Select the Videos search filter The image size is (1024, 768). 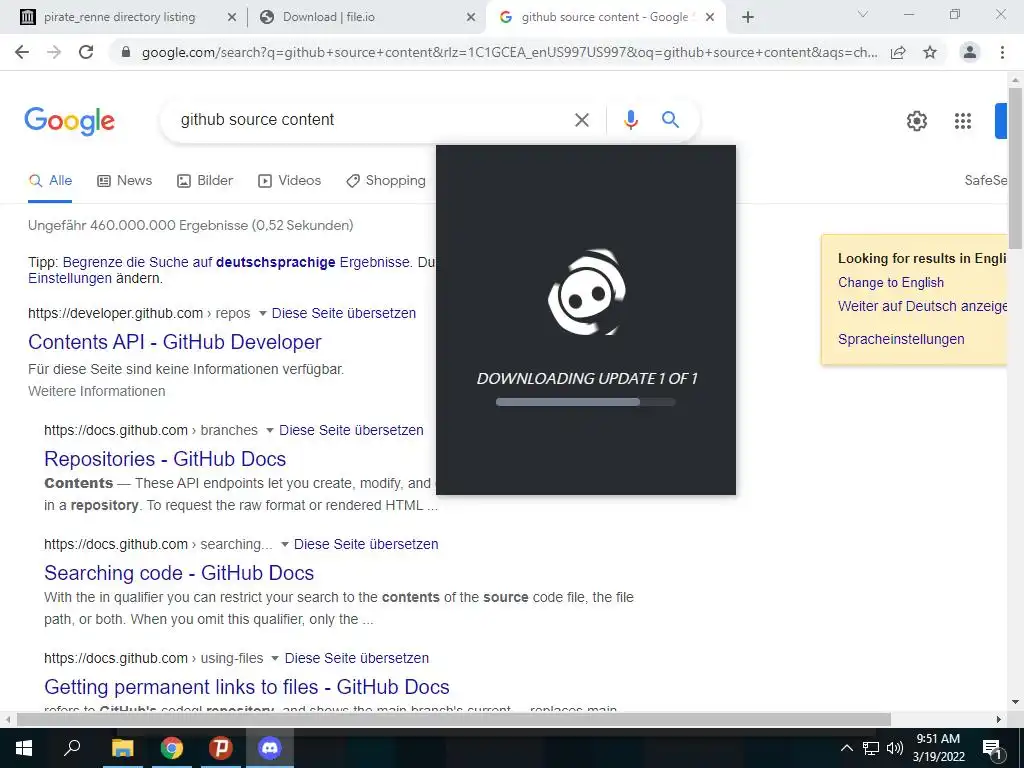(289, 181)
